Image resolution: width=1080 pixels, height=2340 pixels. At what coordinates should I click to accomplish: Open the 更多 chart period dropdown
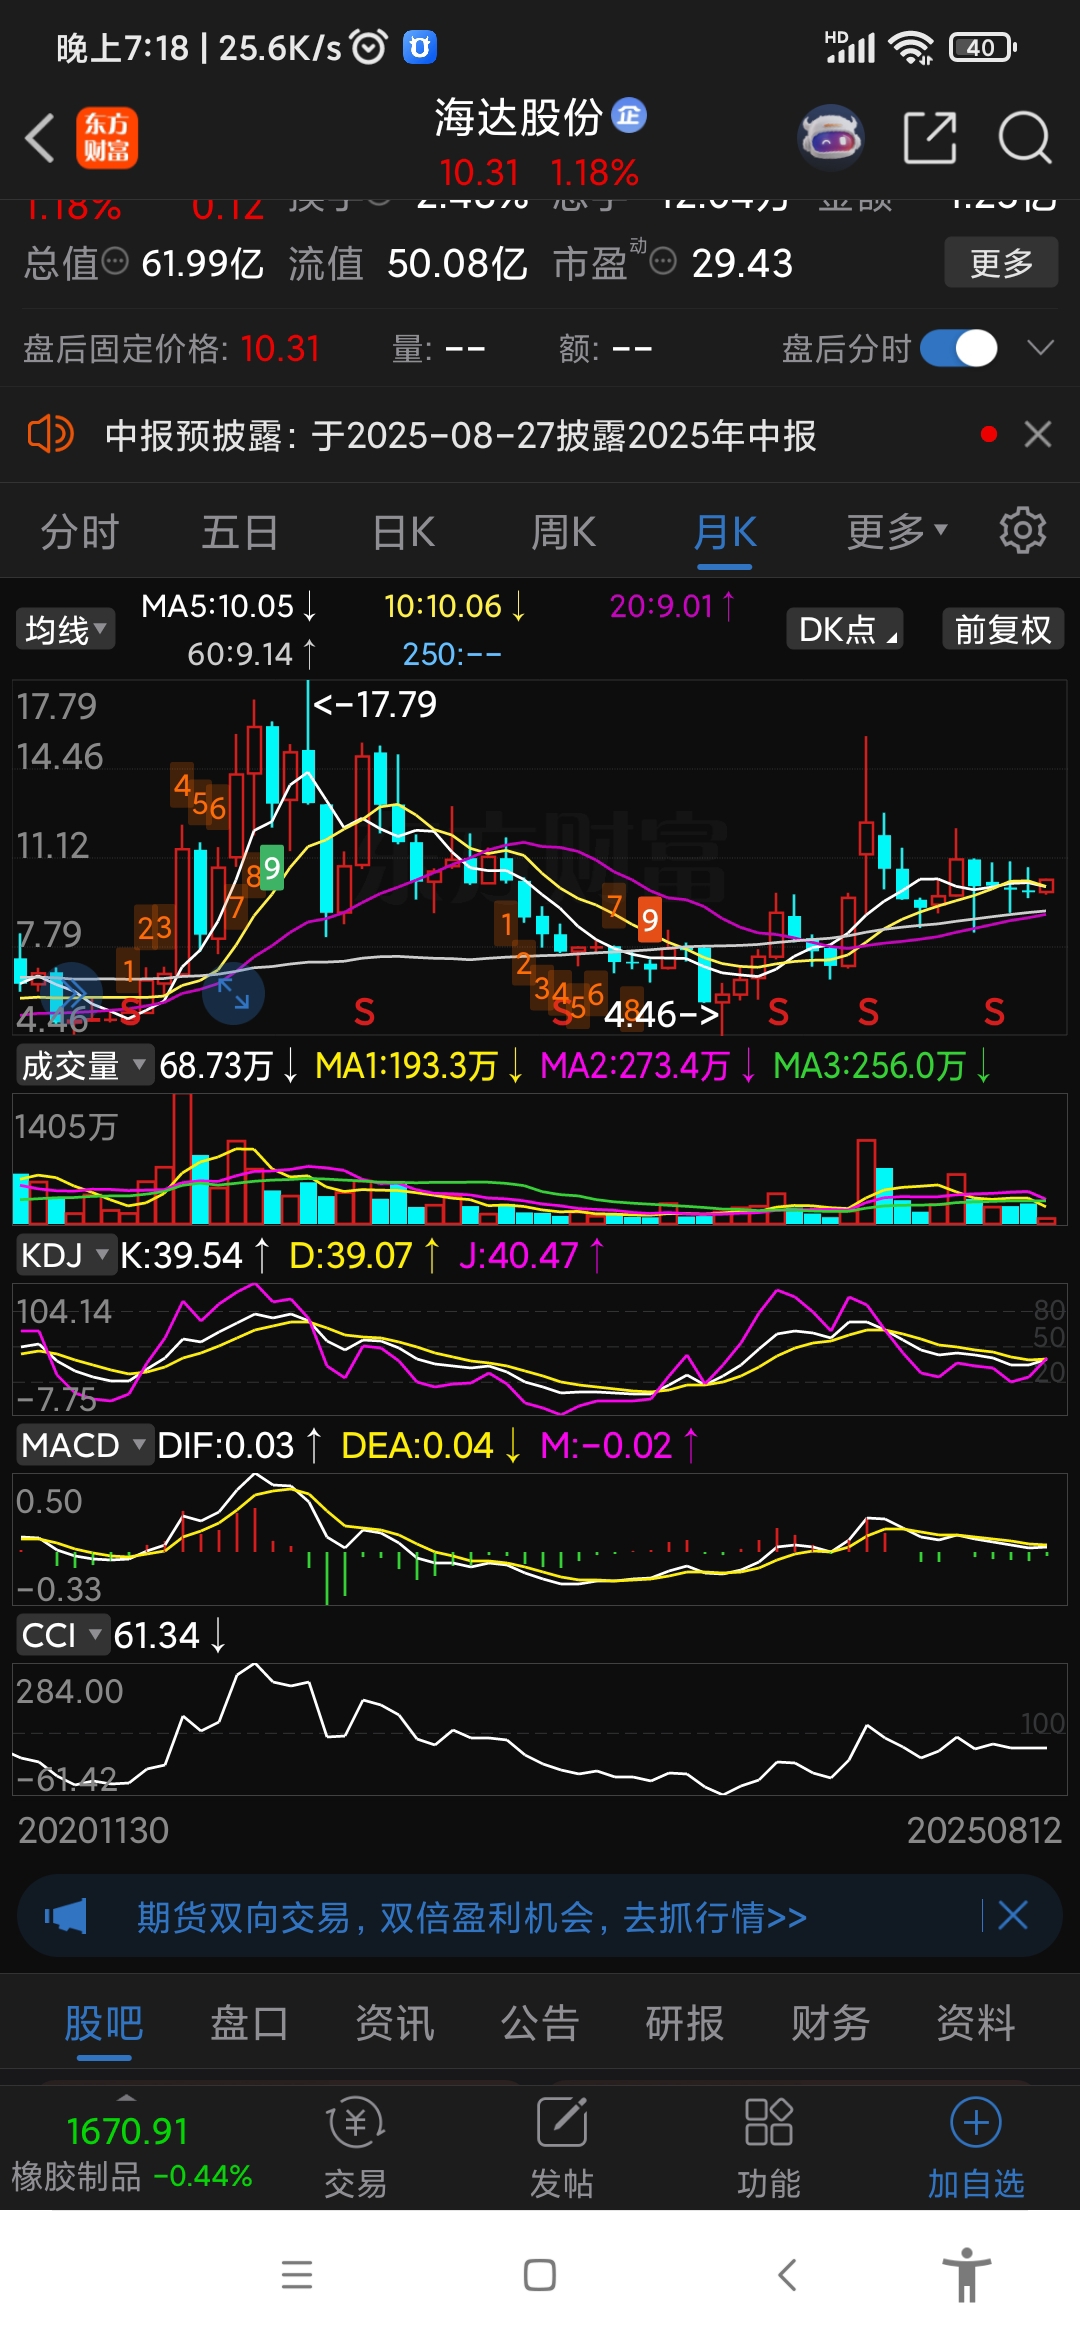click(x=897, y=531)
